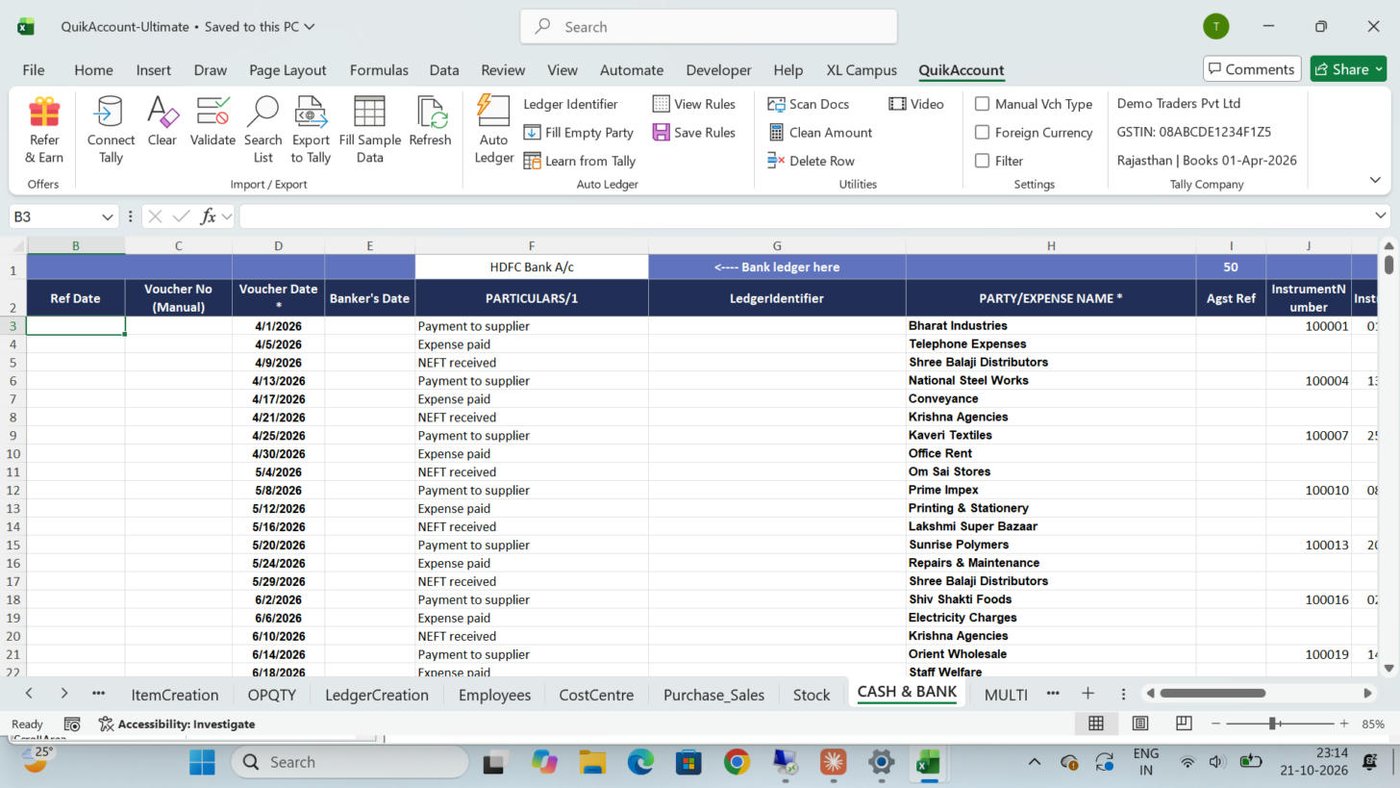Select Normal view in the status bar
This screenshot has height=788, width=1400.
pyautogui.click(x=1096, y=723)
